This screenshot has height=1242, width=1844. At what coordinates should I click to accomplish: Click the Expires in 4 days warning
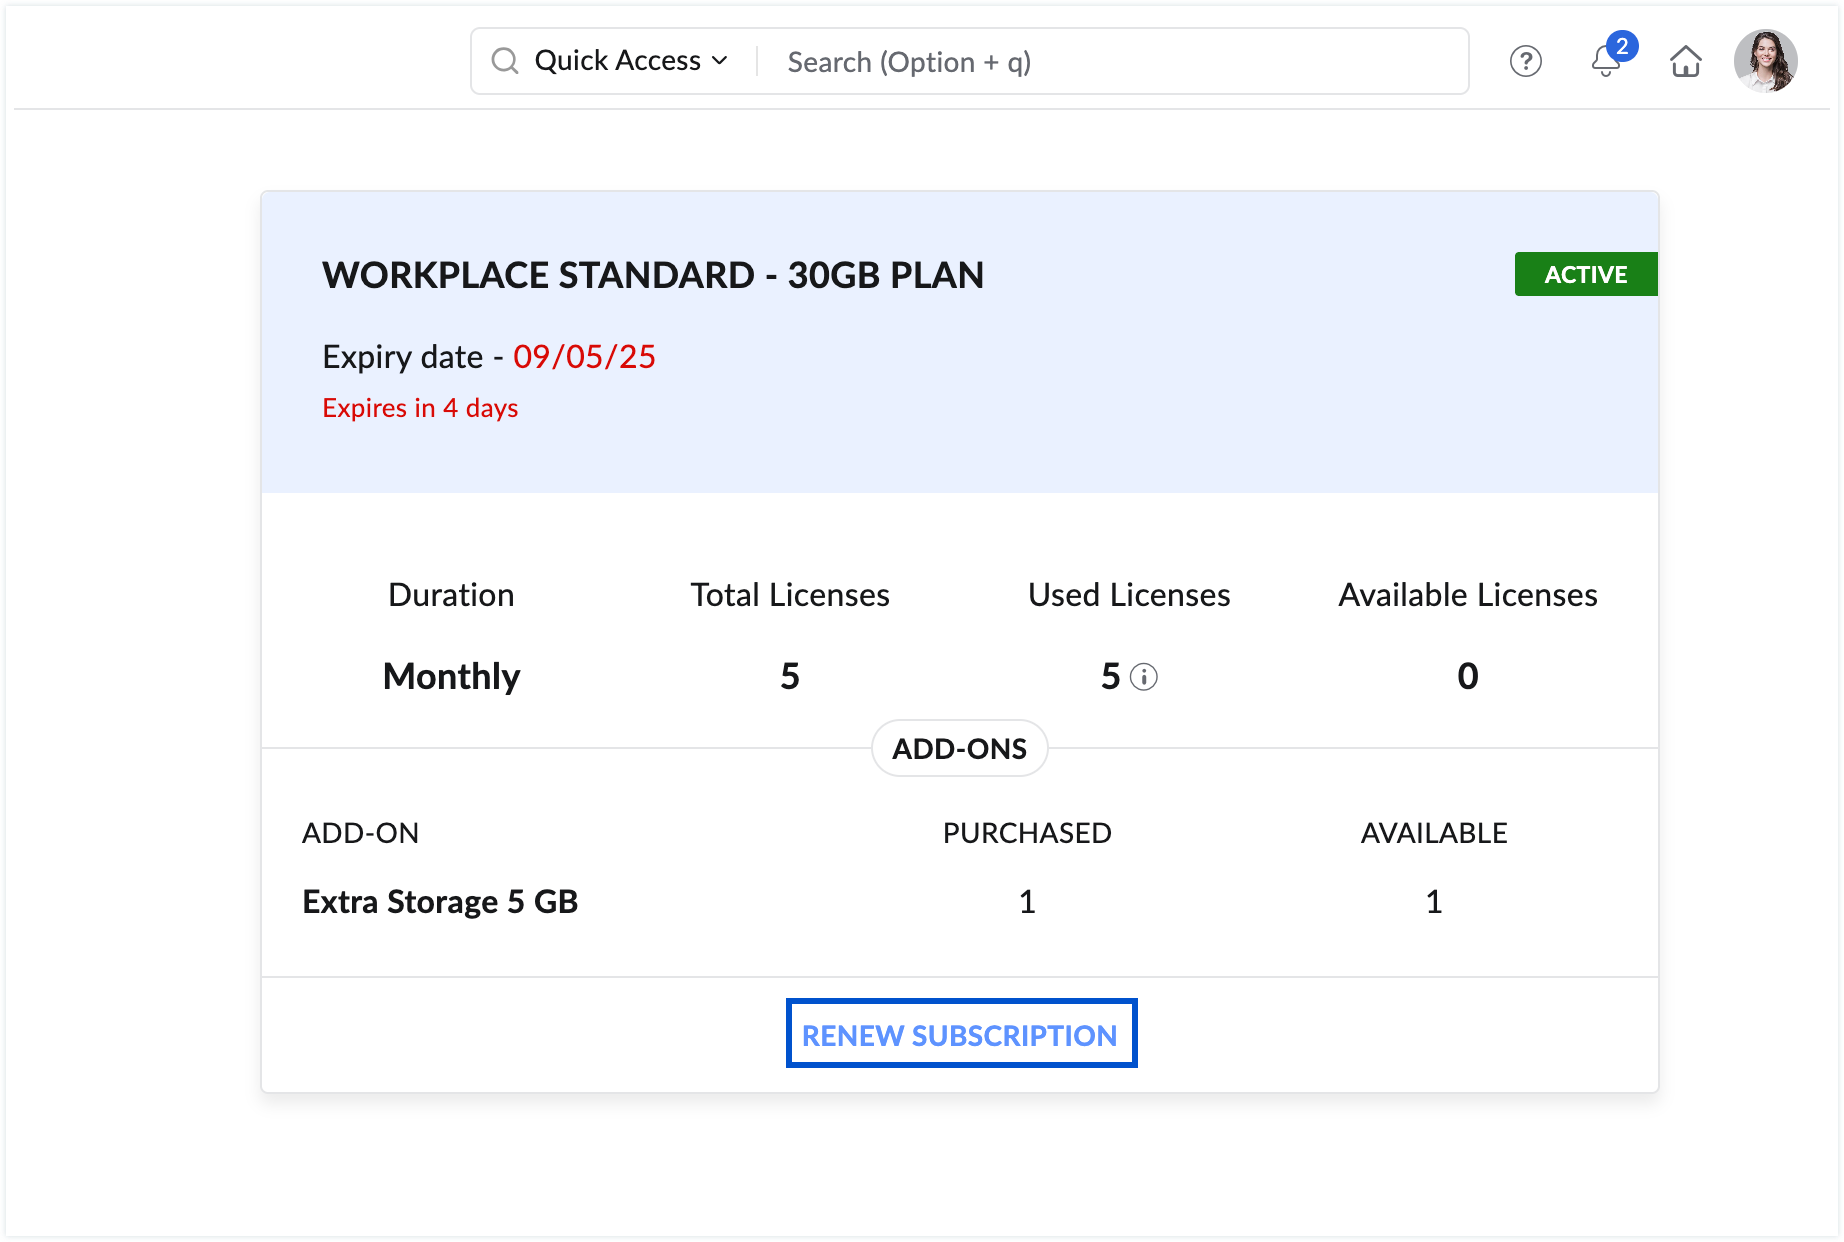coord(420,408)
